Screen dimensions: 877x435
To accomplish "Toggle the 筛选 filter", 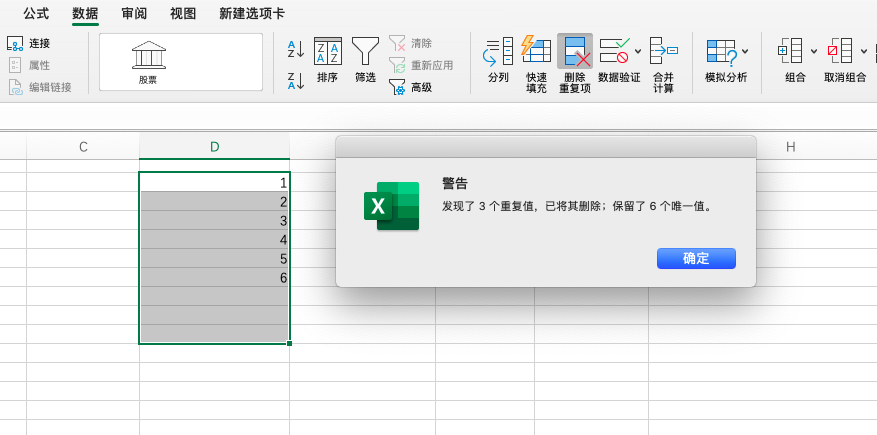I will [x=365, y=60].
